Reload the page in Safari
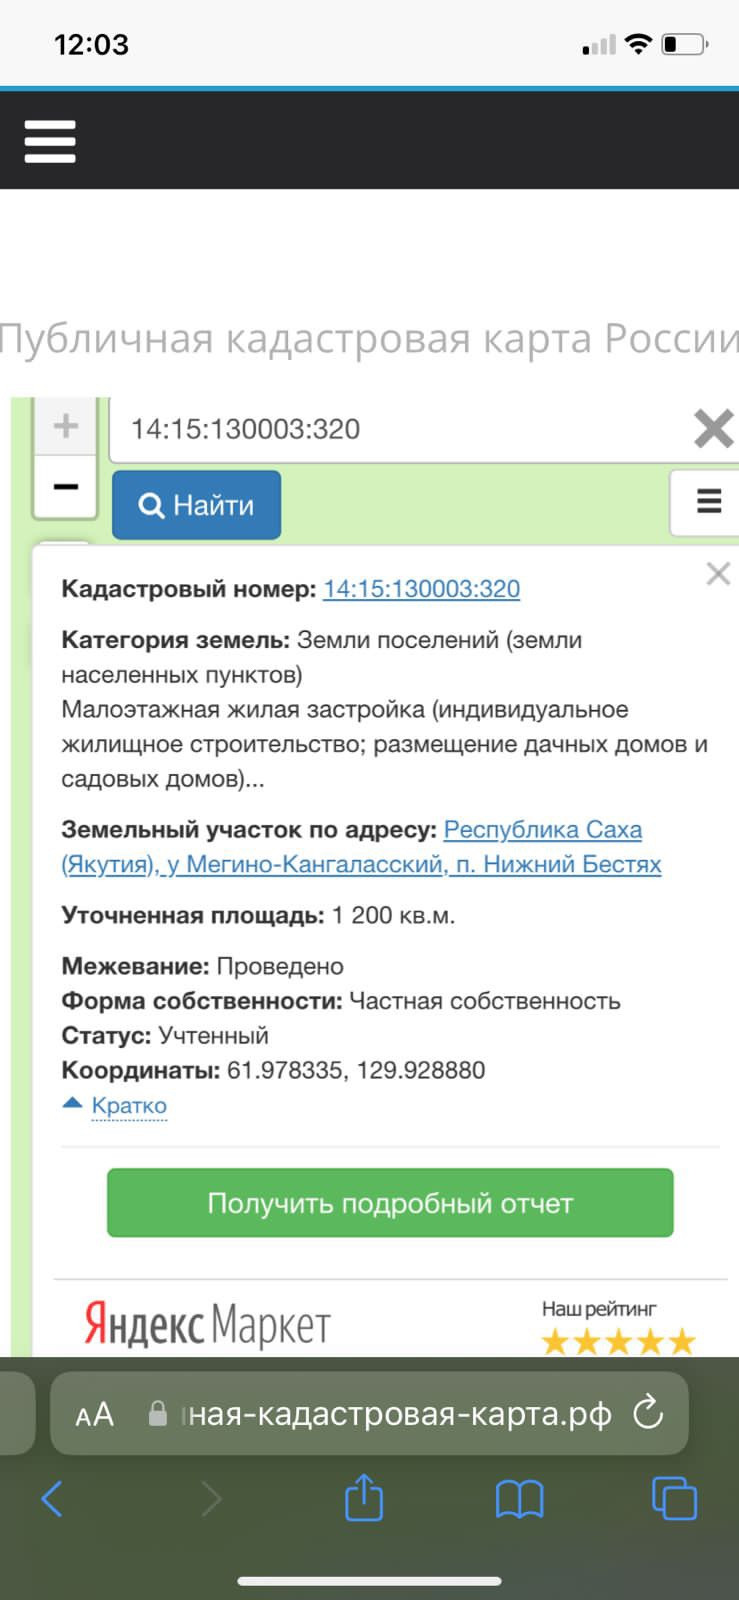Screen dimensions: 739x1600 coord(648,1414)
